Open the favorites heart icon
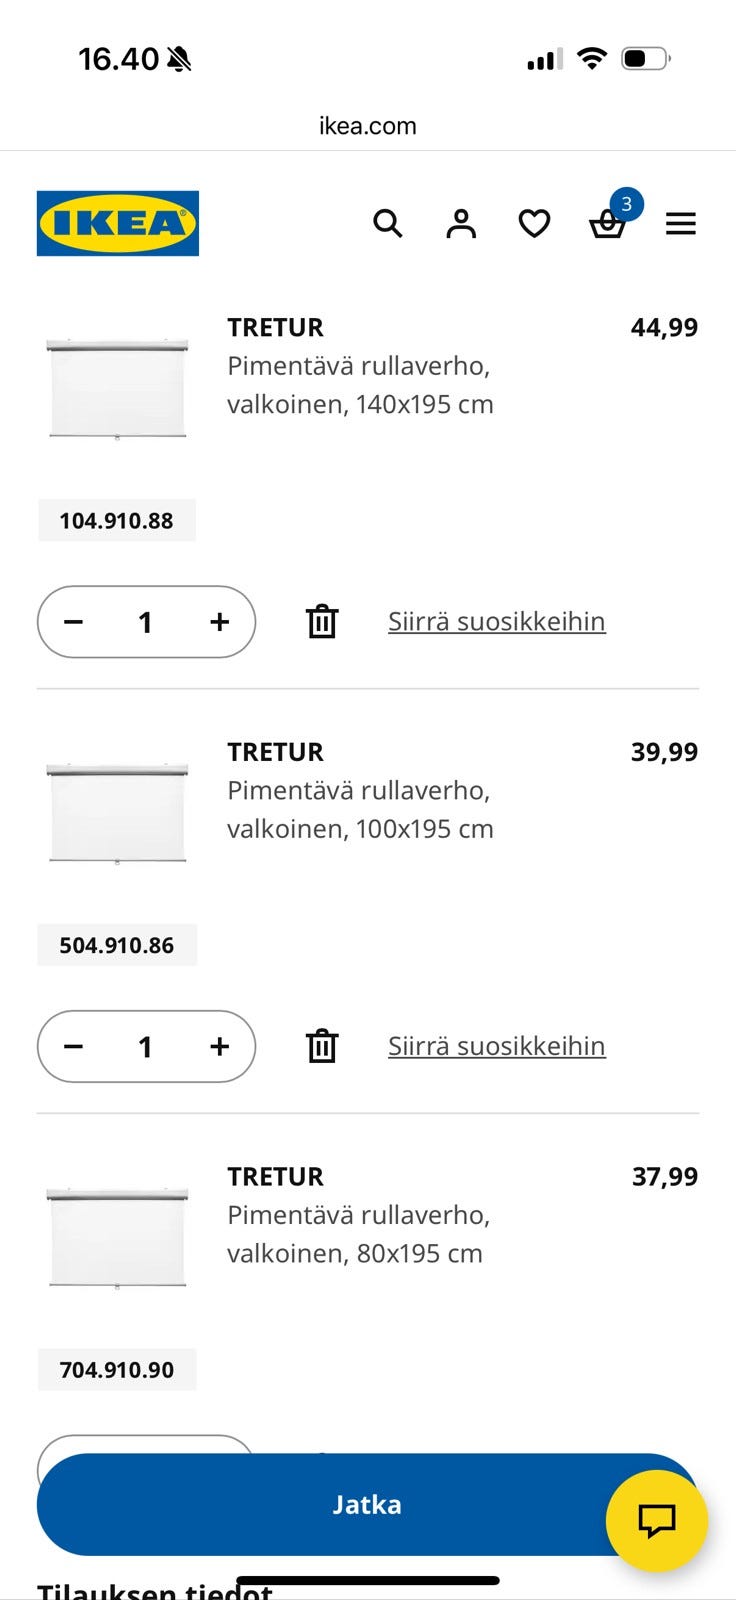This screenshot has height=1600, width=736. pos(534,223)
